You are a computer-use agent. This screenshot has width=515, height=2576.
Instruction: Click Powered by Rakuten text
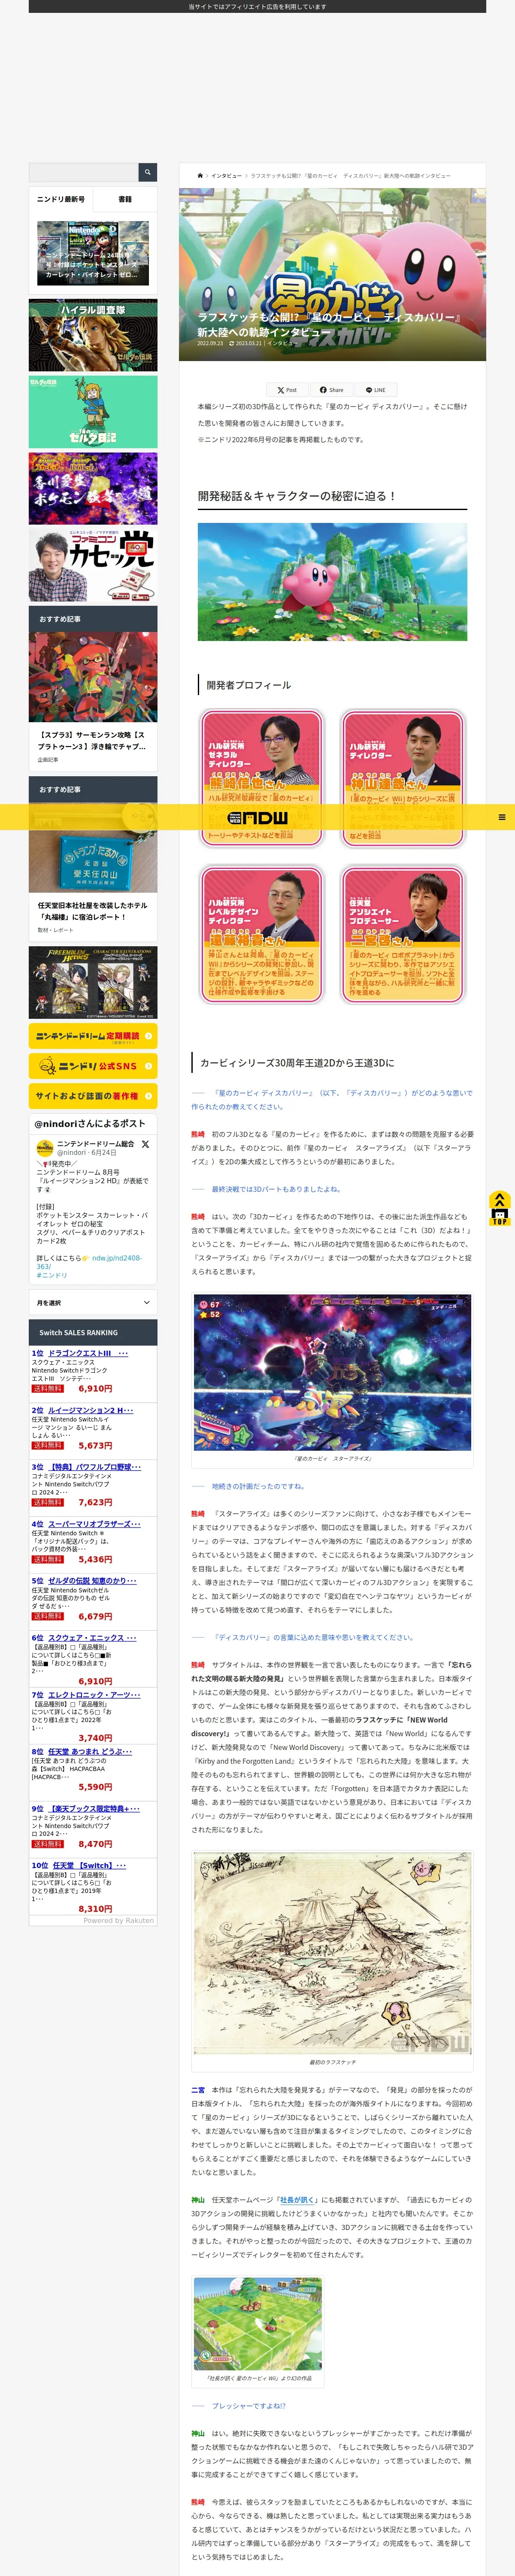(x=119, y=1920)
